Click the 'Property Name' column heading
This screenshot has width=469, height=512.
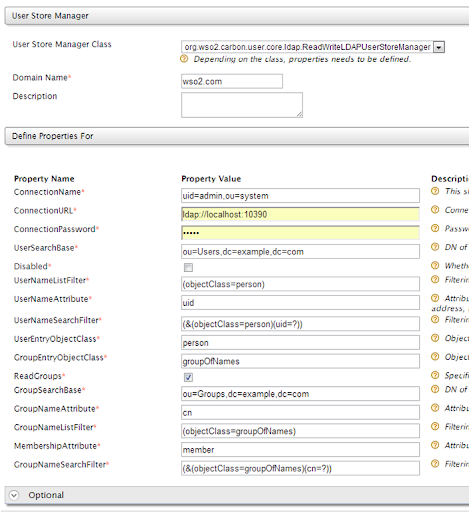point(44,179)
